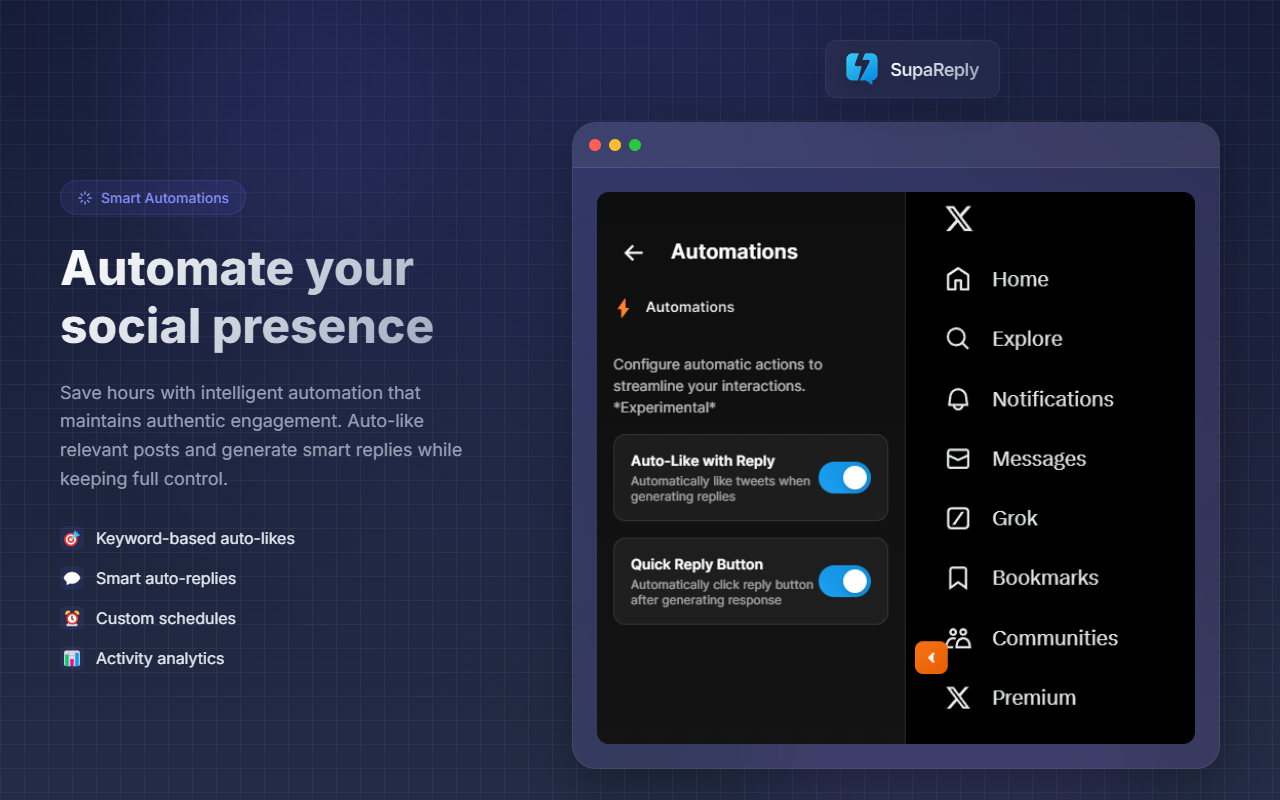Click the X logo at sidebar top
Screen dimensions: 1280x800
click(x=959, y=218)
